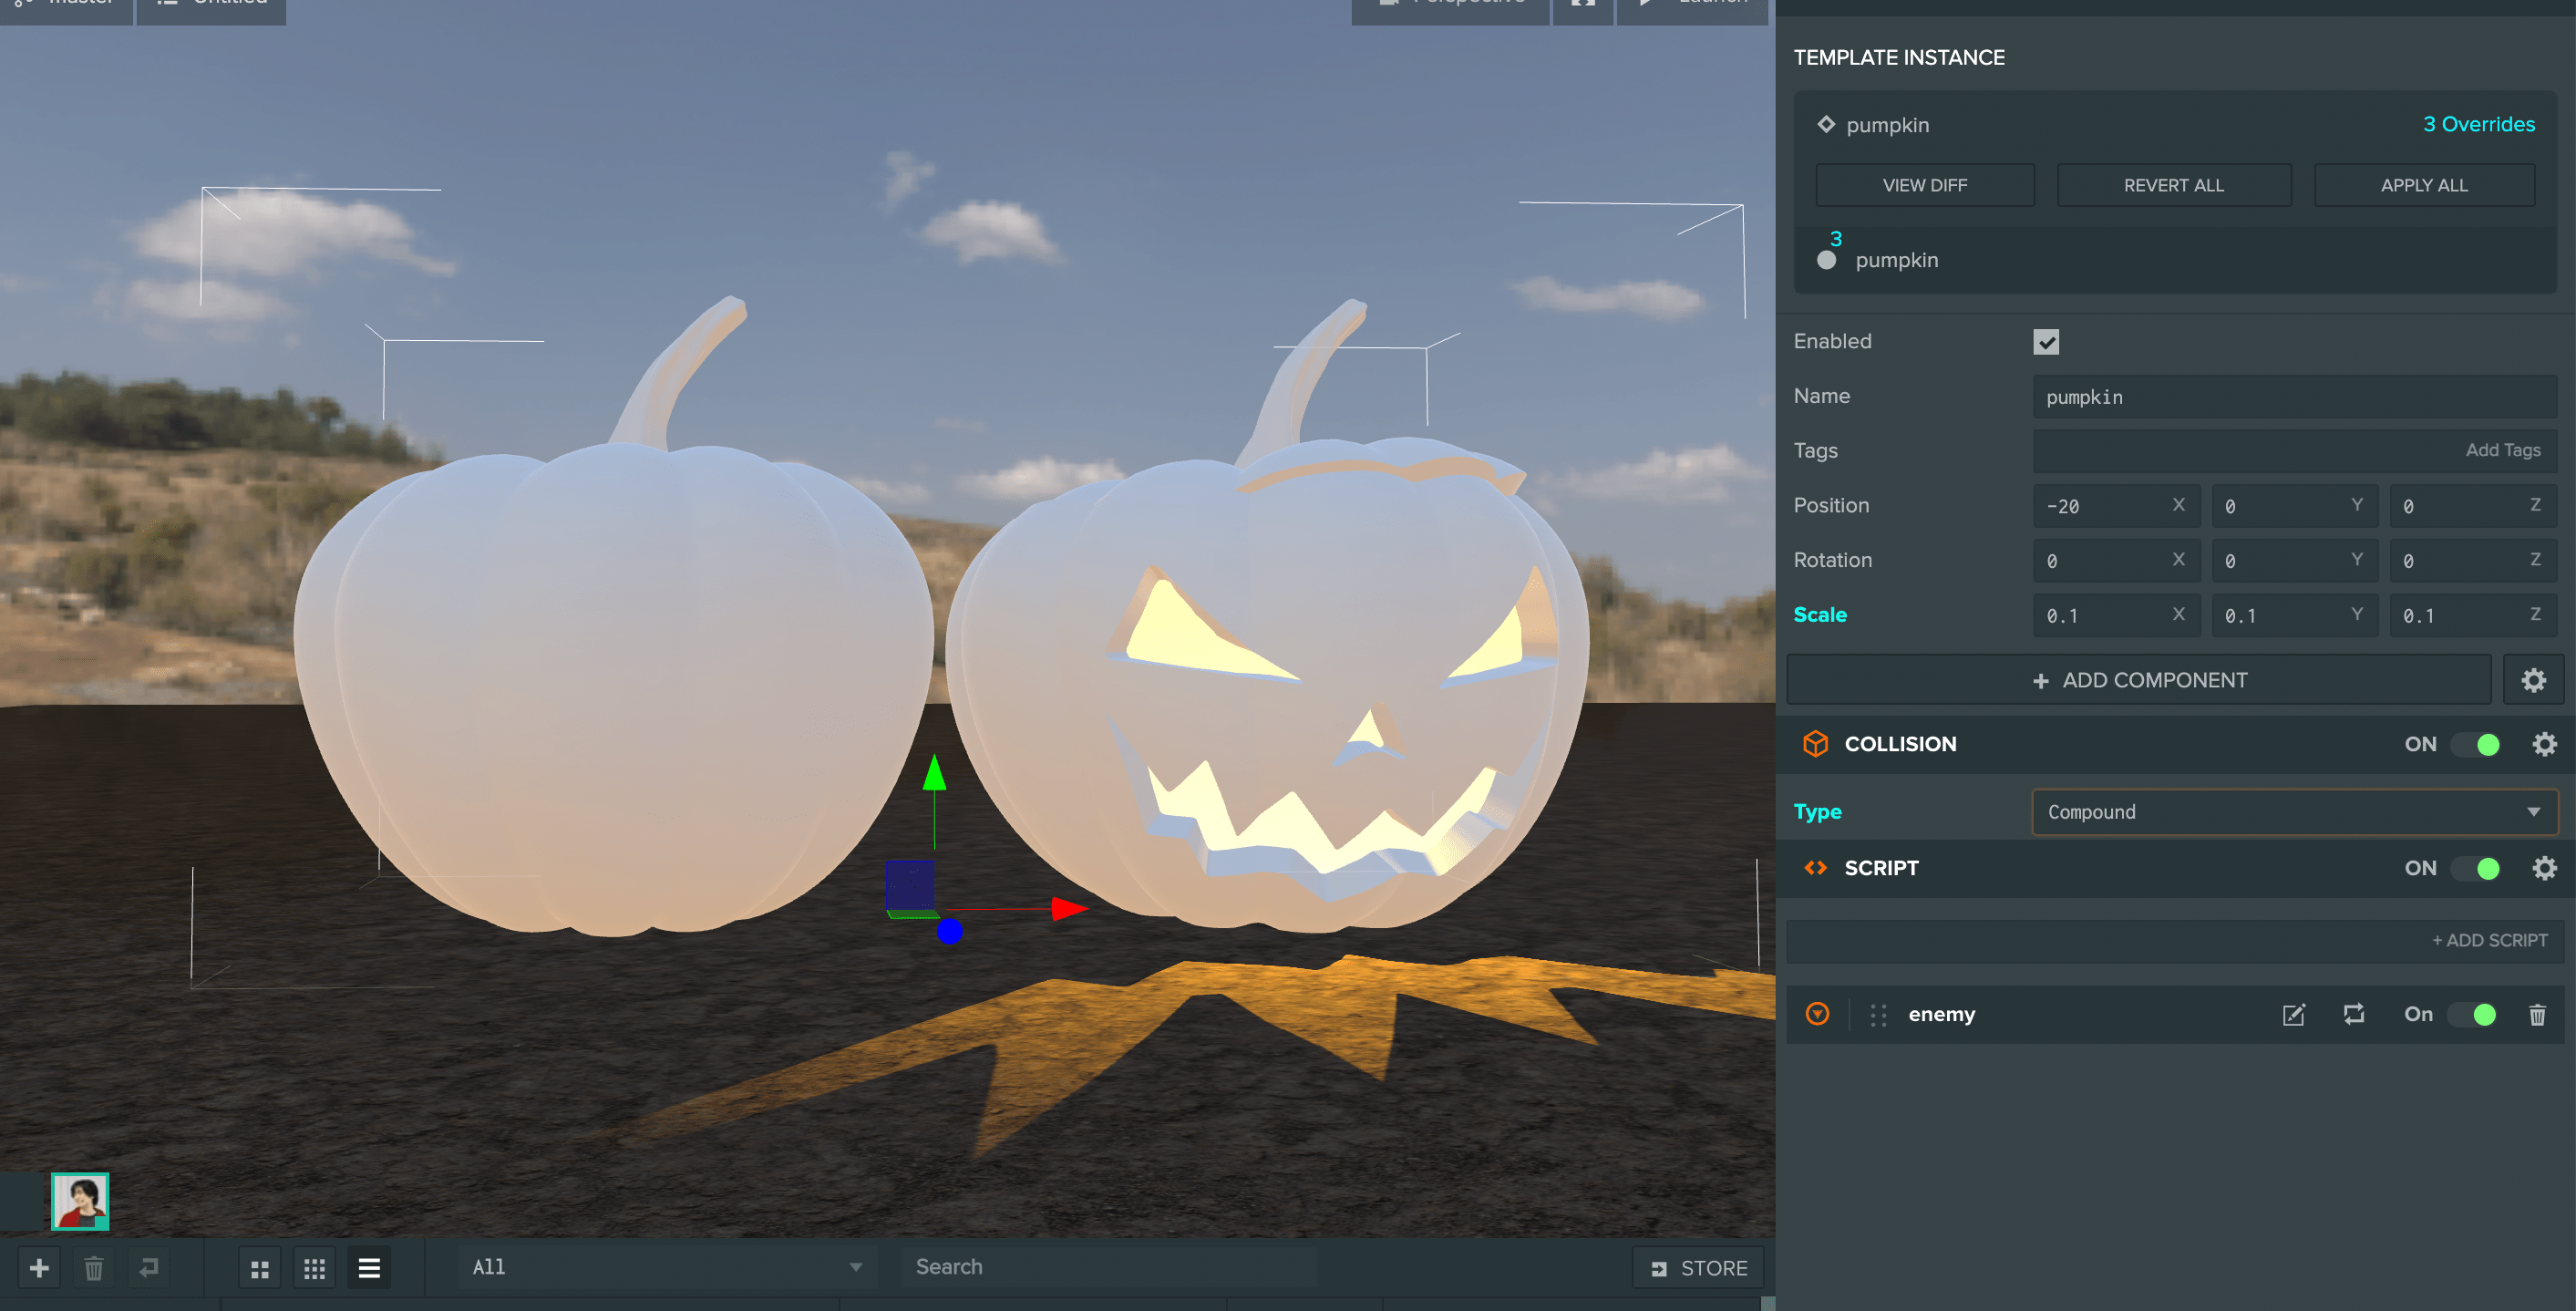Expand the Collision Type dropdown
This screenshot has width=2576, height=1311.
pyautogui.click(x=2292, y=811)
